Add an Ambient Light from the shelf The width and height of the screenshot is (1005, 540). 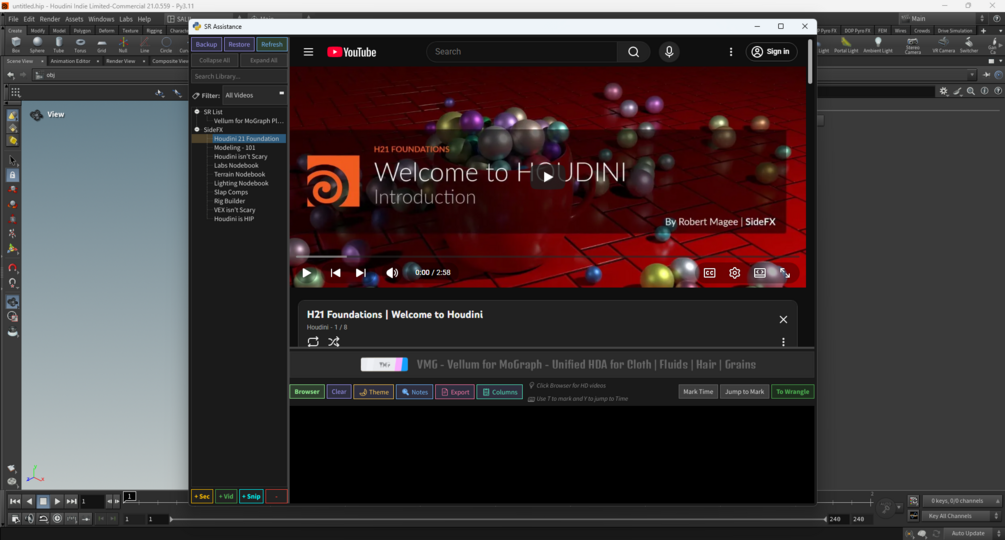878,45
